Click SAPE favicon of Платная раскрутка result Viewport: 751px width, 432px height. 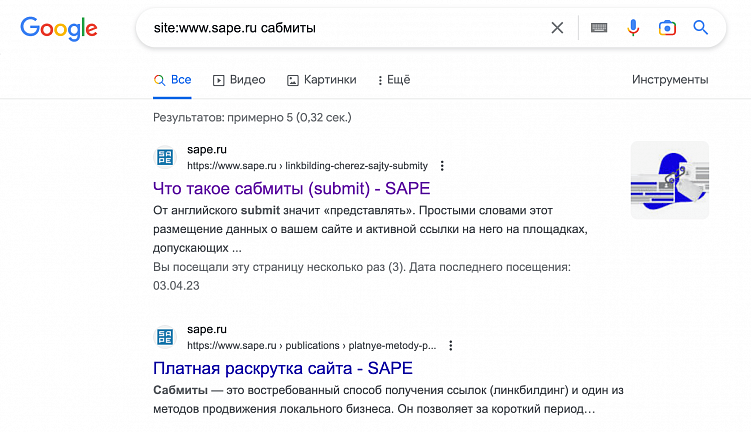[x=165, y=337]
